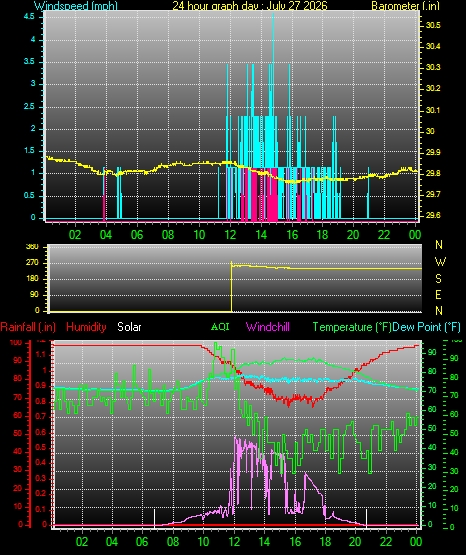466x555 pixels.
Task: Click the 30.5 barometer axis value
Action: (433, 25)
